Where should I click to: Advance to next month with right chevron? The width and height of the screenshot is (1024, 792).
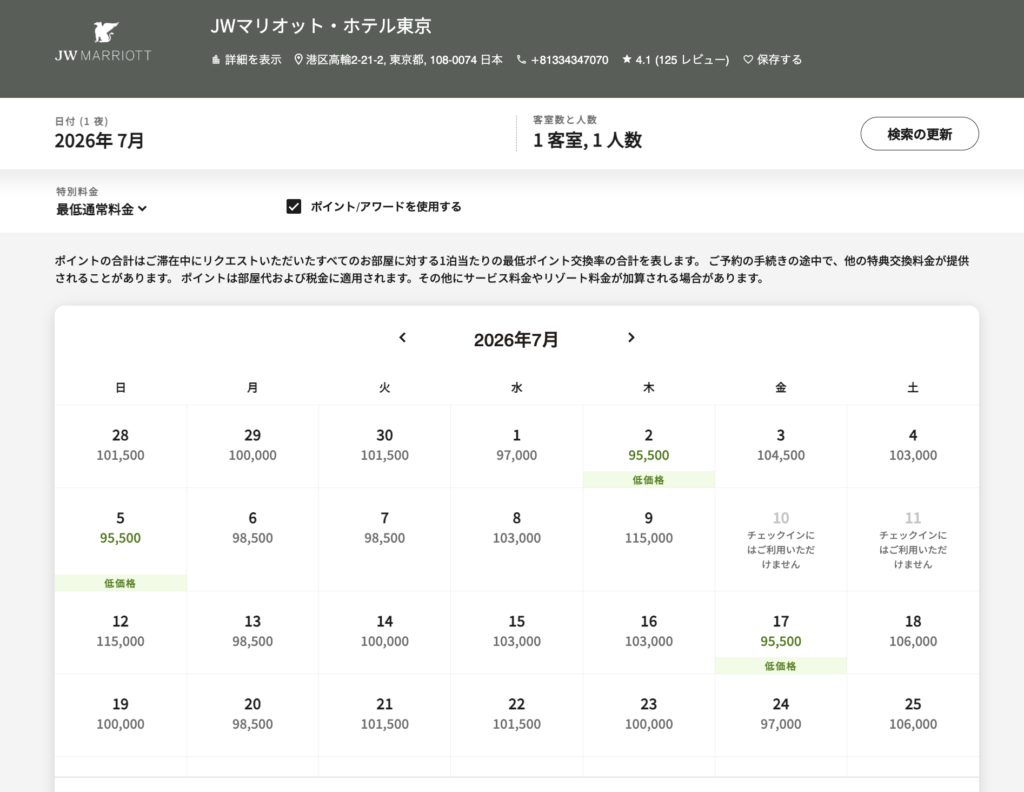[x=631, y=338]
